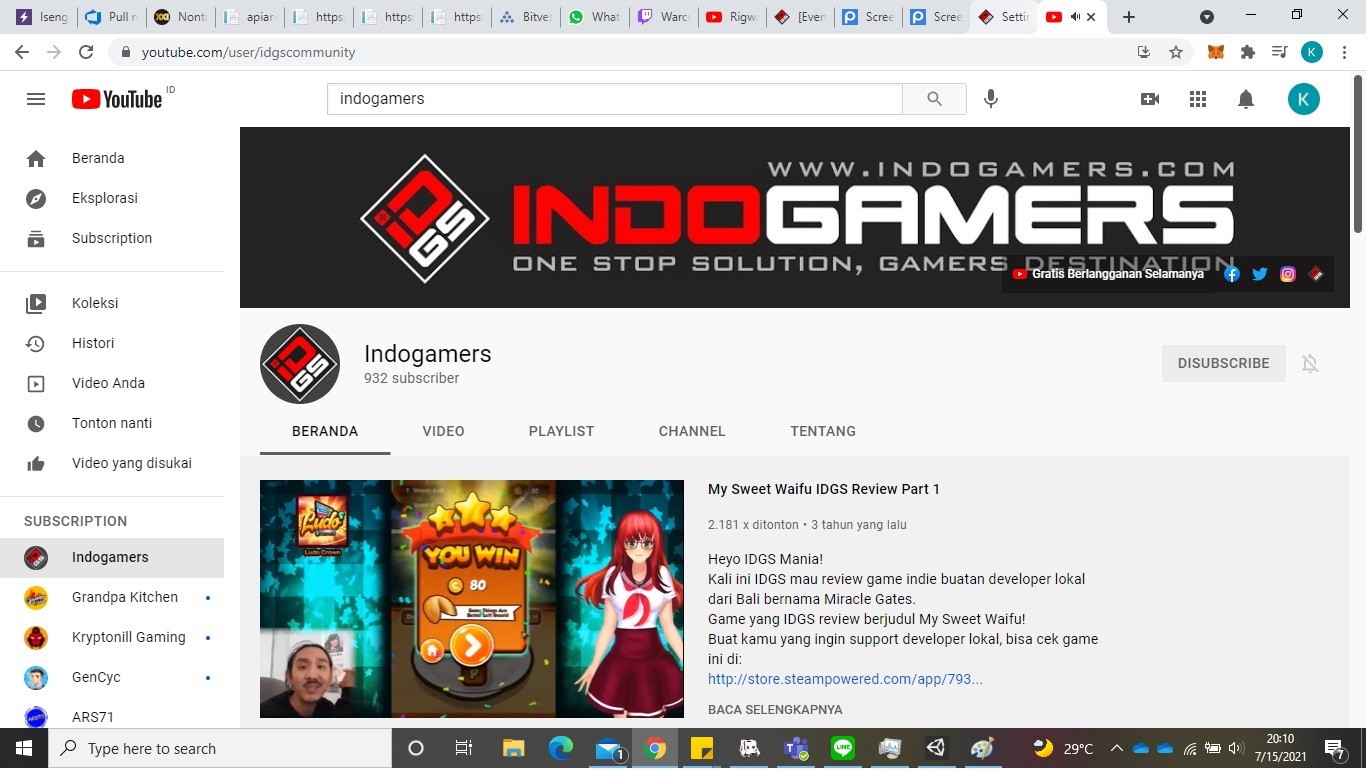Bookmark the page with the star icon
This screenshot has width=1367, height=770.
(1176, 52)
